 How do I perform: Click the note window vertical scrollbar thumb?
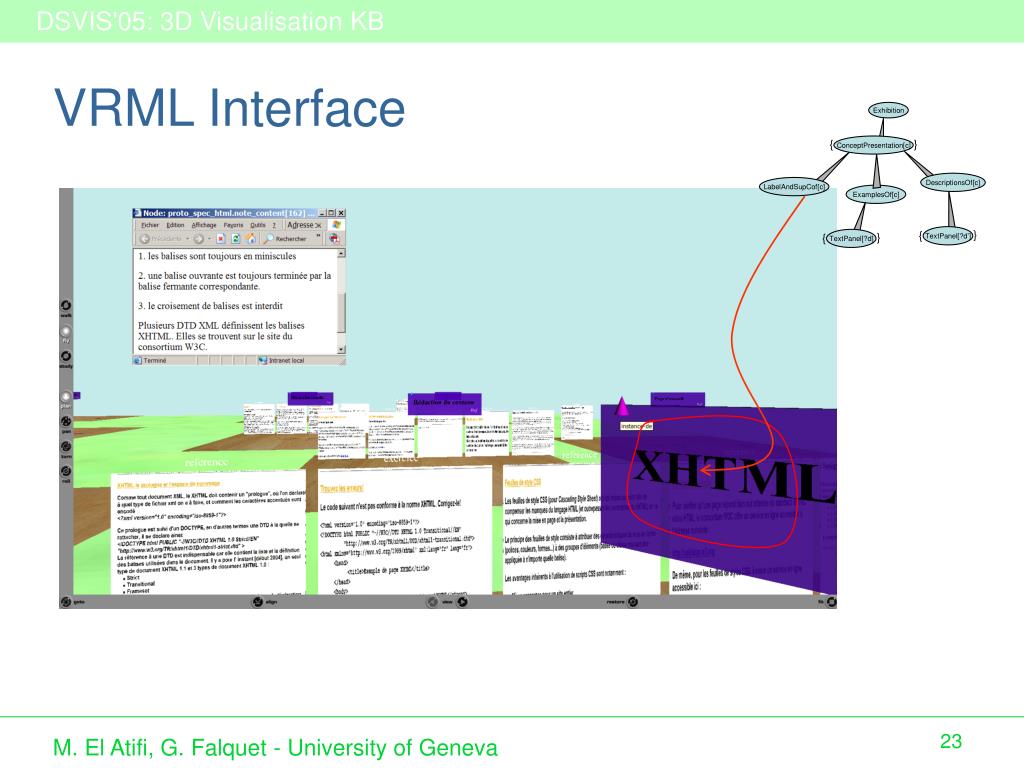(x=341, y=312)
